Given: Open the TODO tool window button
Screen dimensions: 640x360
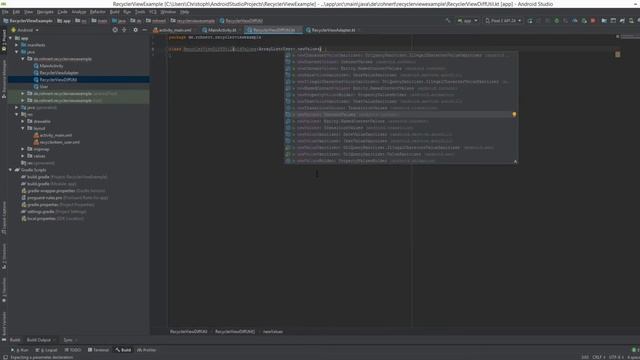Looking at the screenshot, I should pyautogui.click(x=73, y=350).
